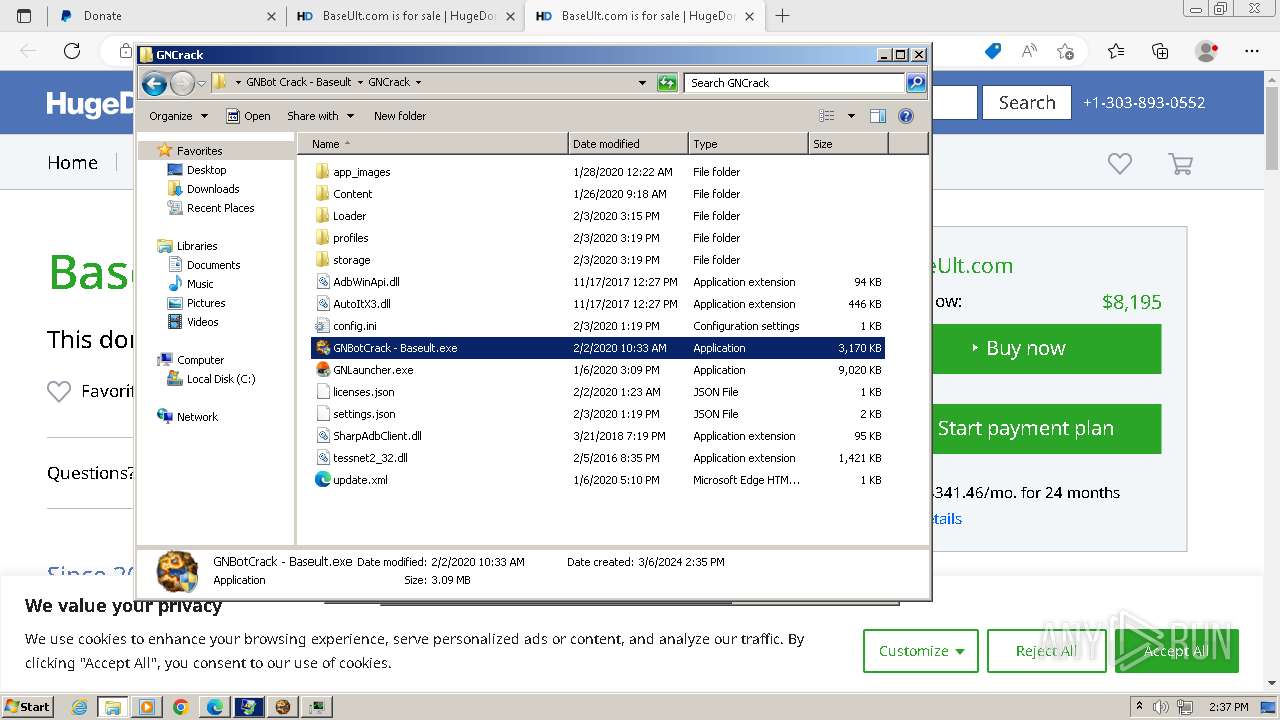Image resolution: width=1280 pixels, height=720 pixels.
Task: Select the settings.json file
Action: click(598, 414)
